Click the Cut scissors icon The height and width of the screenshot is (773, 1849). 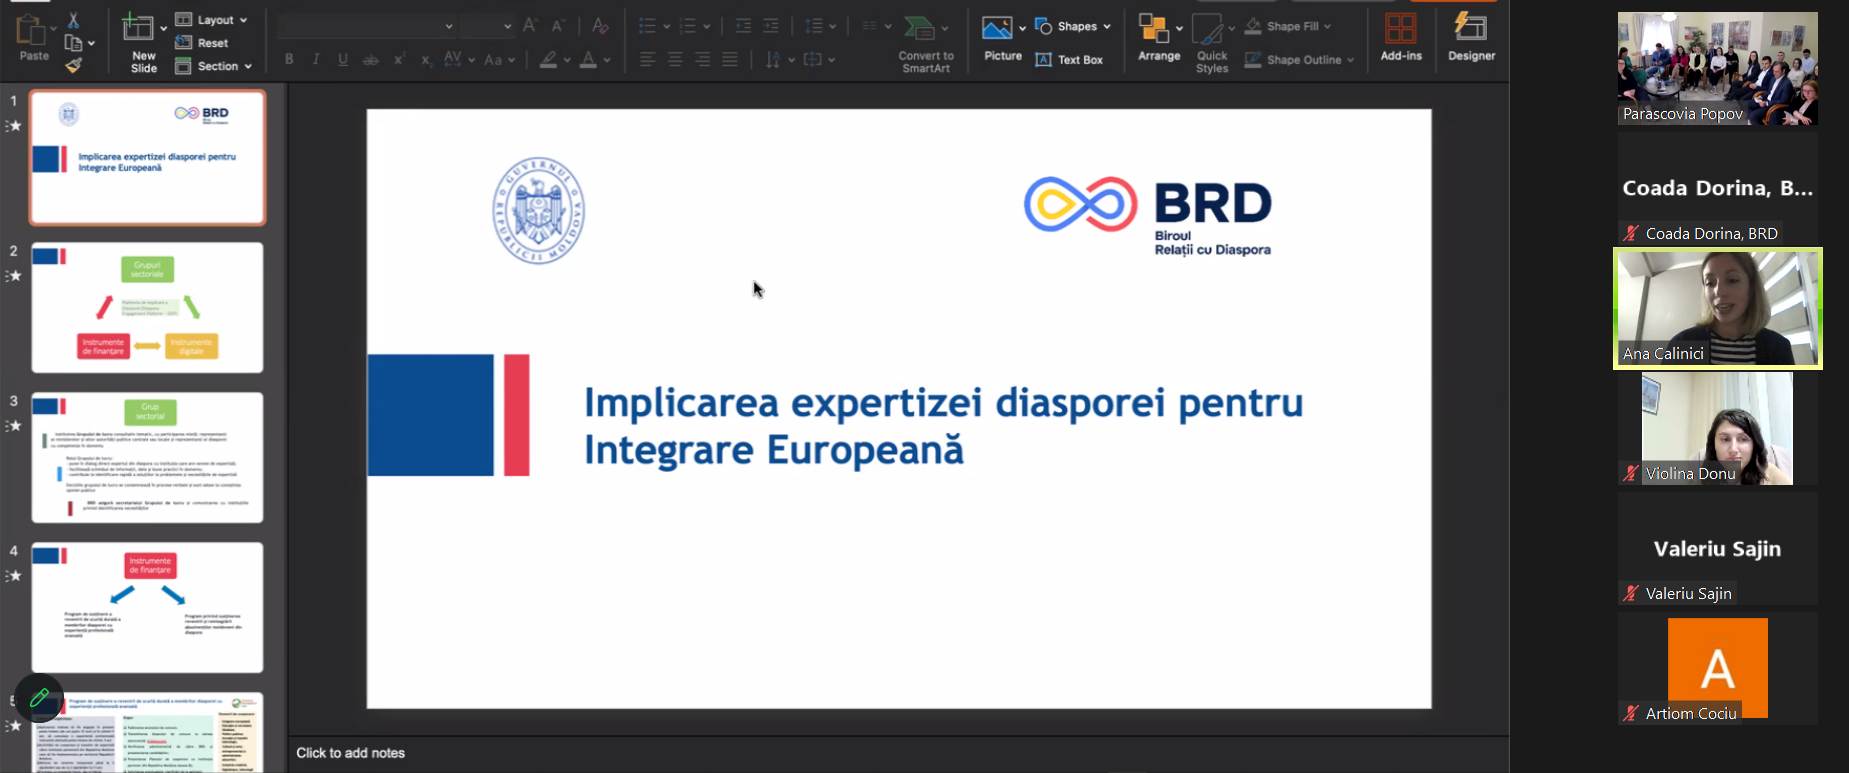pos(73,20)
